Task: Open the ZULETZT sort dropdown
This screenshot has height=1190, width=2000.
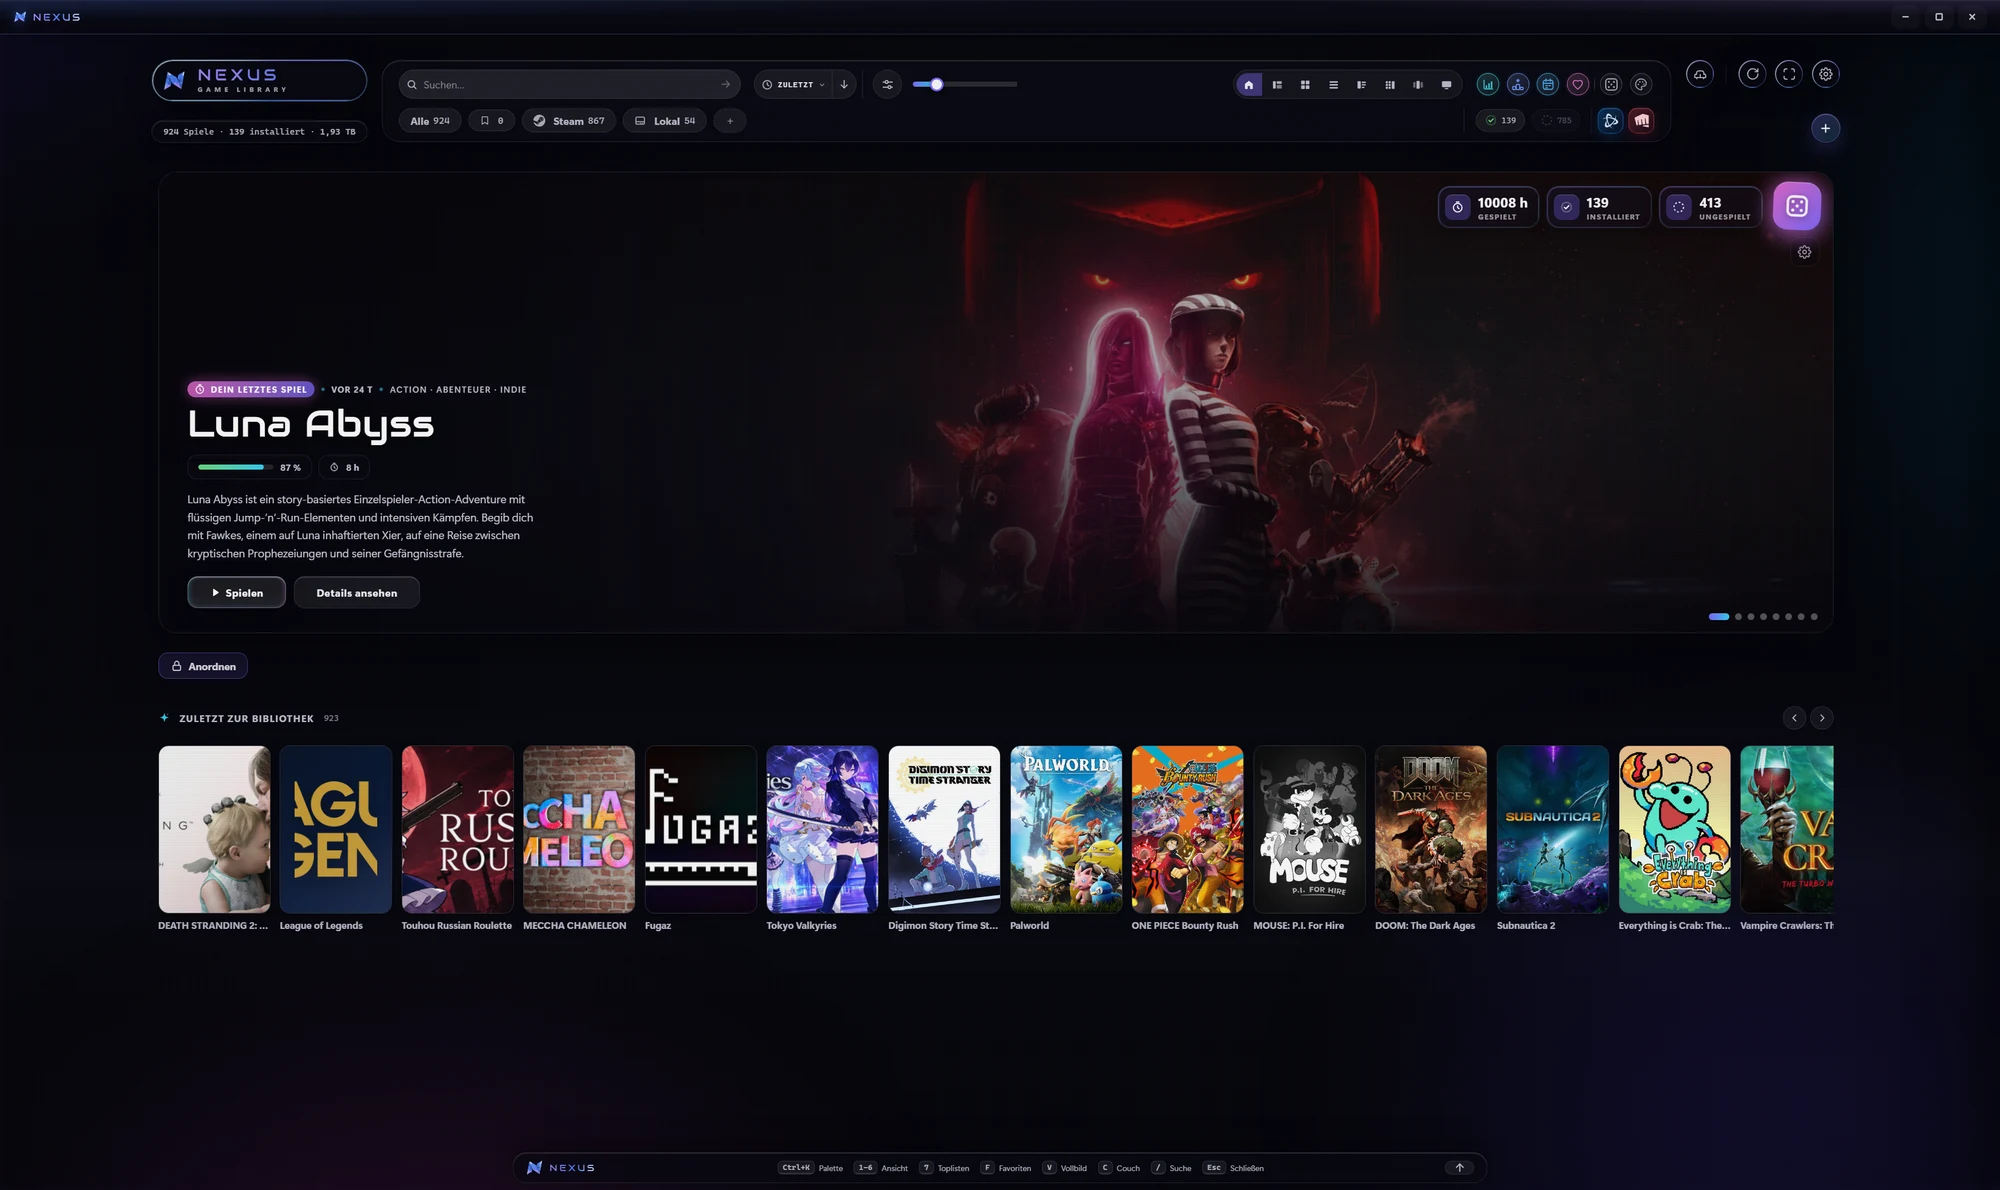Action: point(794,85)
